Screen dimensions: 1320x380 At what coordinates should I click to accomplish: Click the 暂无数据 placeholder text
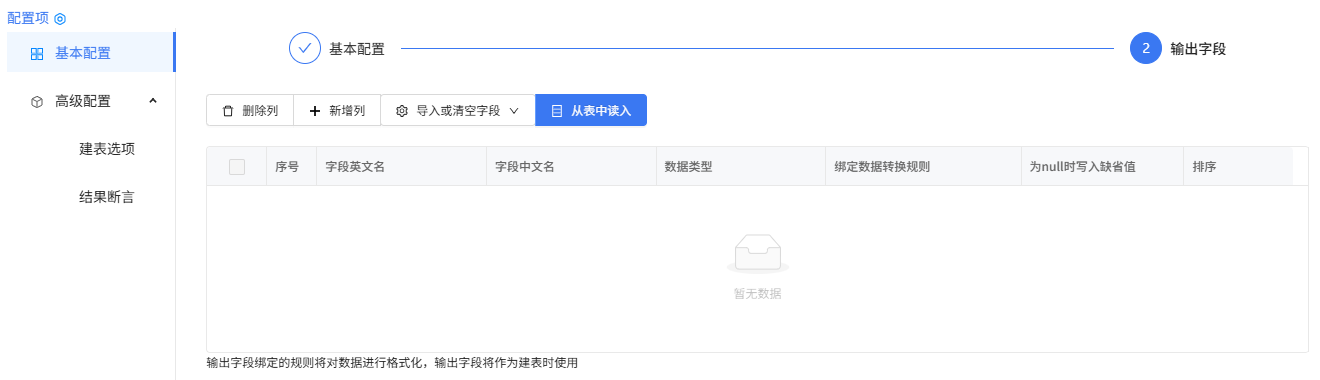(x=757, y=294)
